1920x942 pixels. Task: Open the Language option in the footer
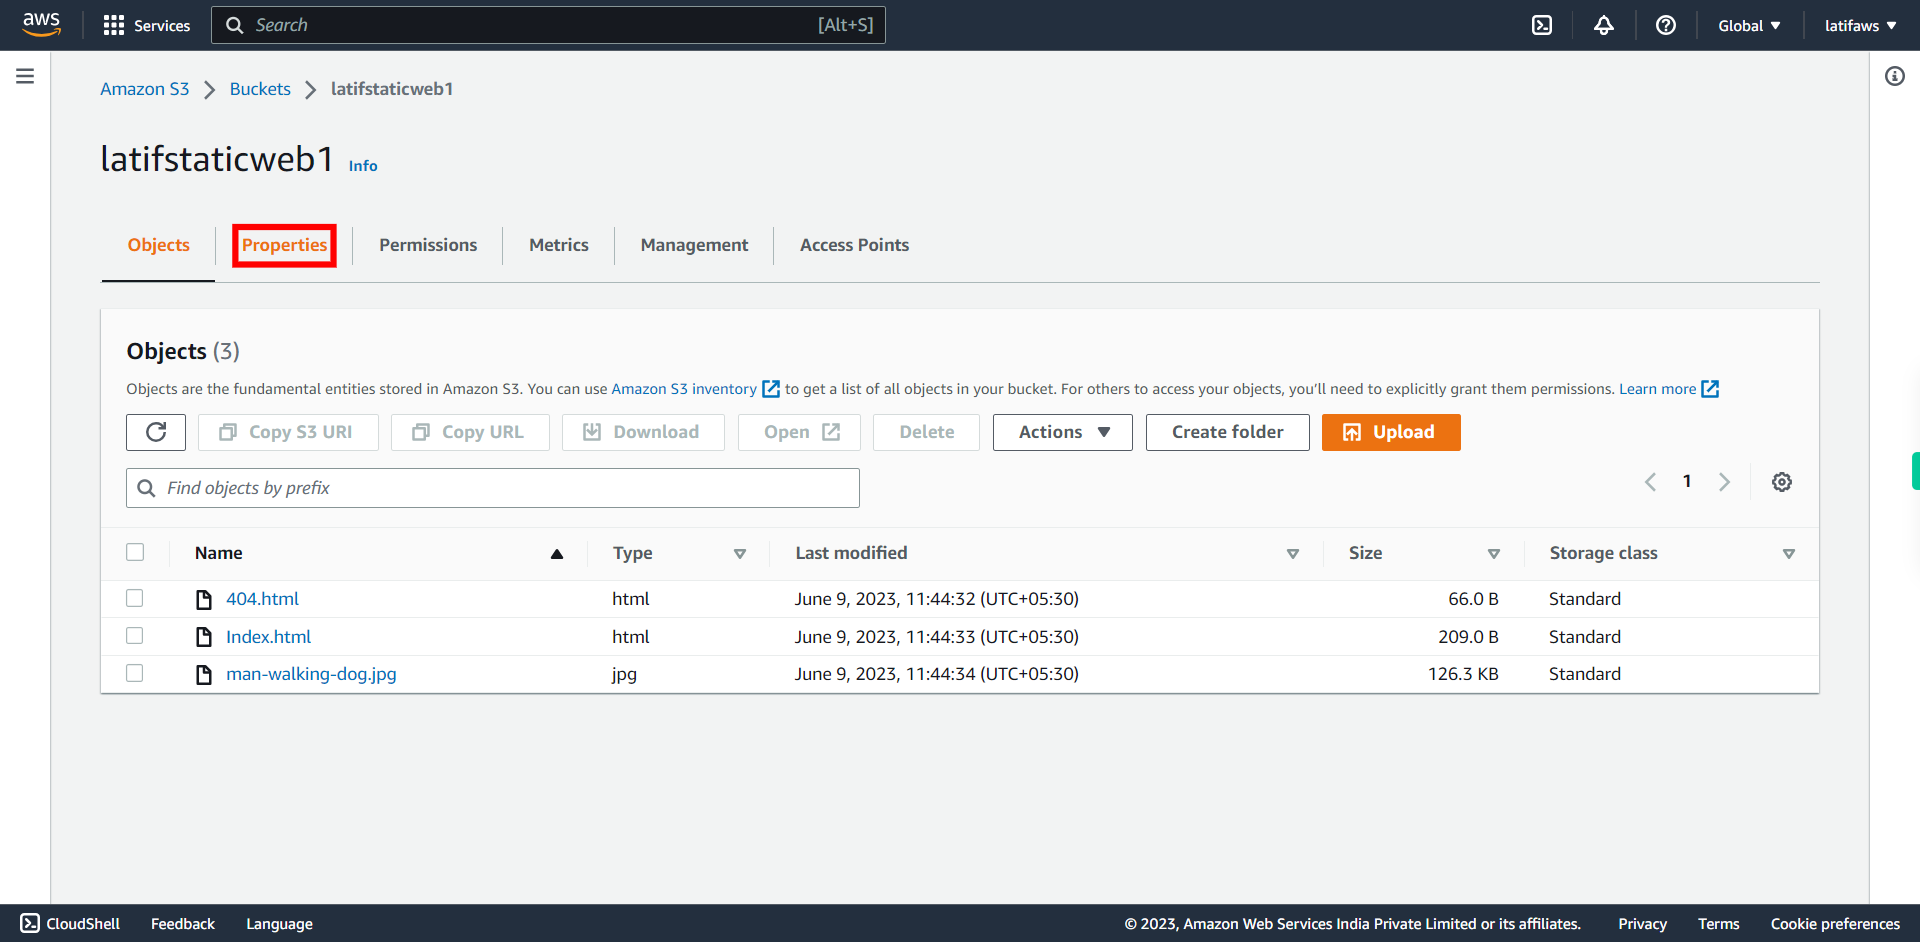point(279,924)
